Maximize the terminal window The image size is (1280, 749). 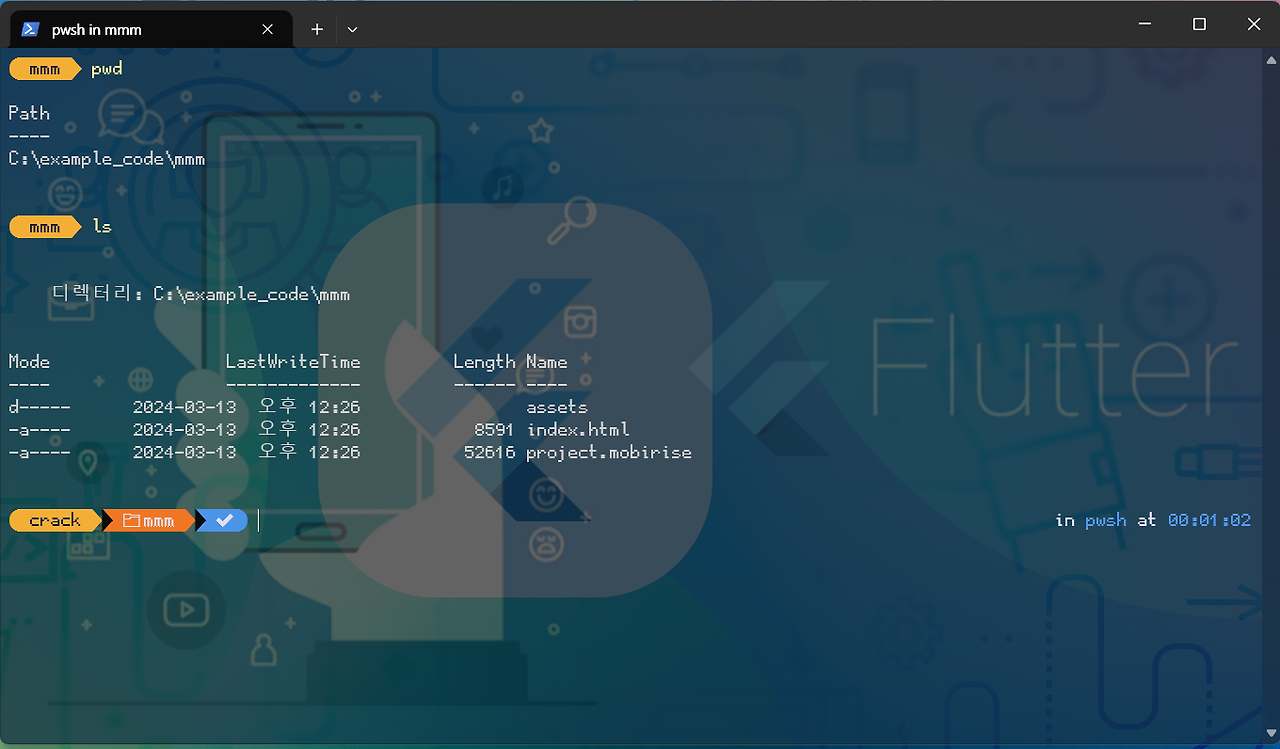(x=1200, y=24)
